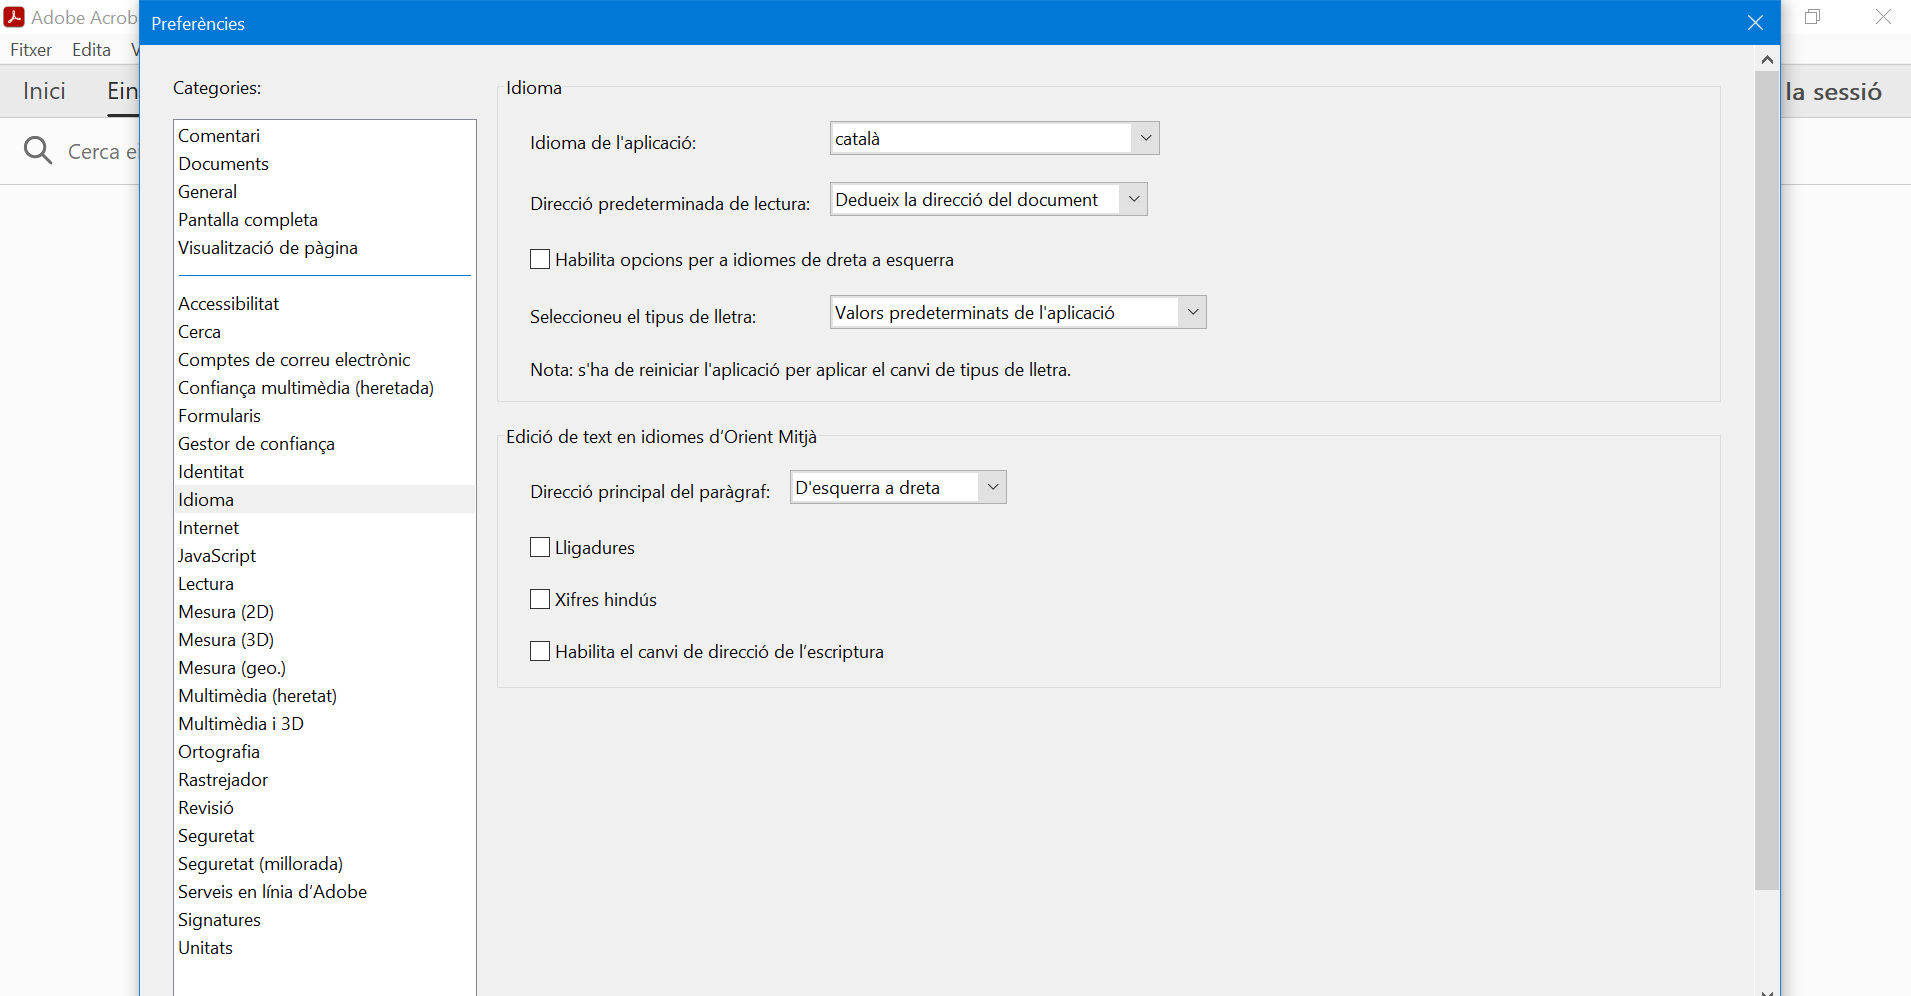Select the Seguretat category
The image size is (1911, 996).
click(216, 836)
